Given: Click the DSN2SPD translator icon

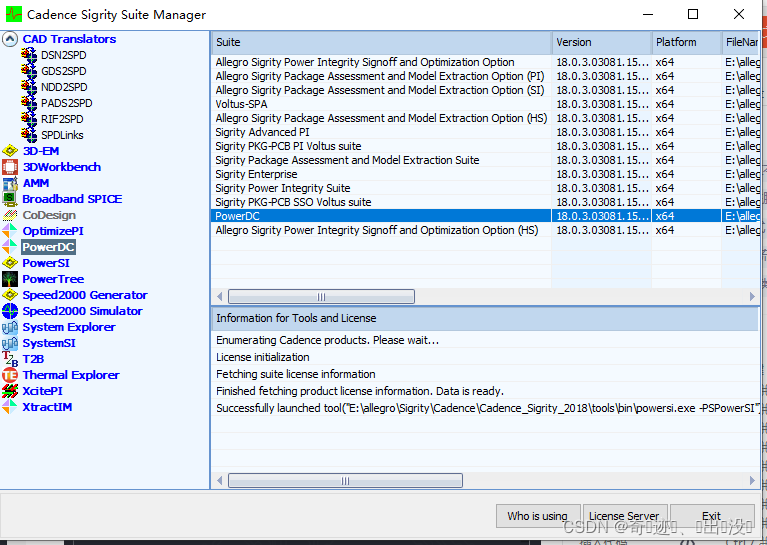Looking at the screenshot, I should [29, 55].
